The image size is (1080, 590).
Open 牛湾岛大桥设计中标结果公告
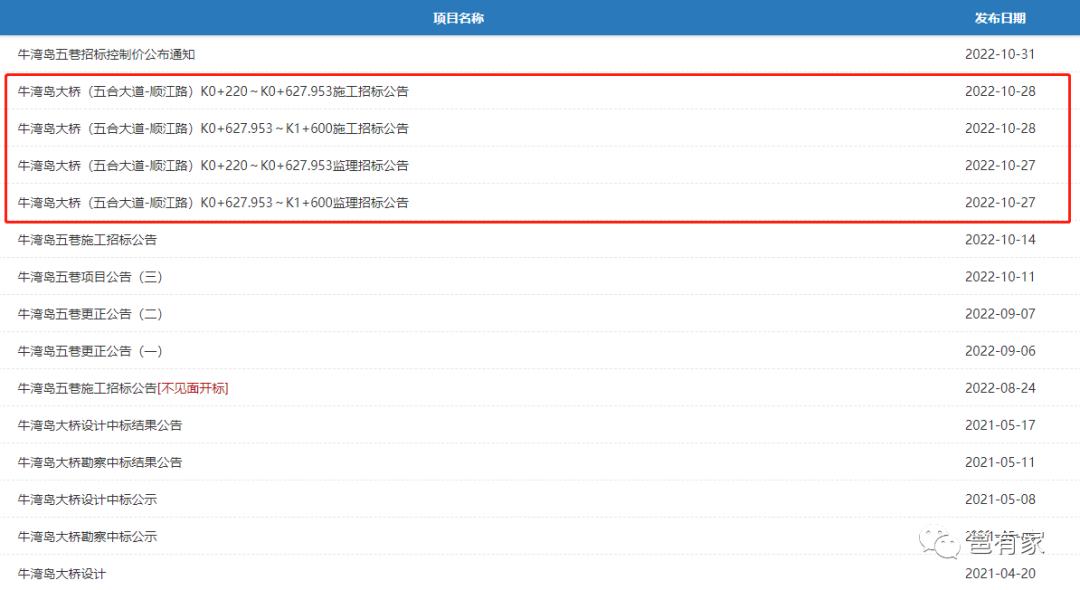[100, 425]
